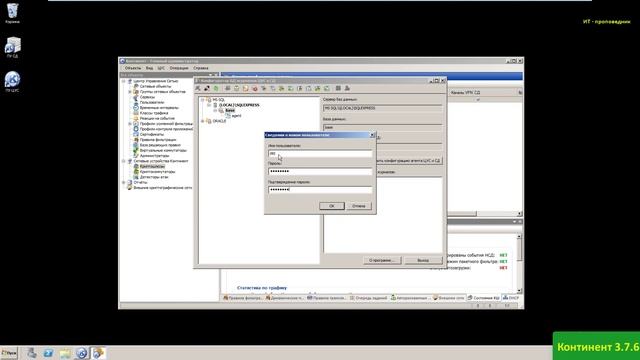Viewport: 640px width, 360px height.
Task: Open the ПУ СД desktop shortcut
Action: click(x=12, y=47)
